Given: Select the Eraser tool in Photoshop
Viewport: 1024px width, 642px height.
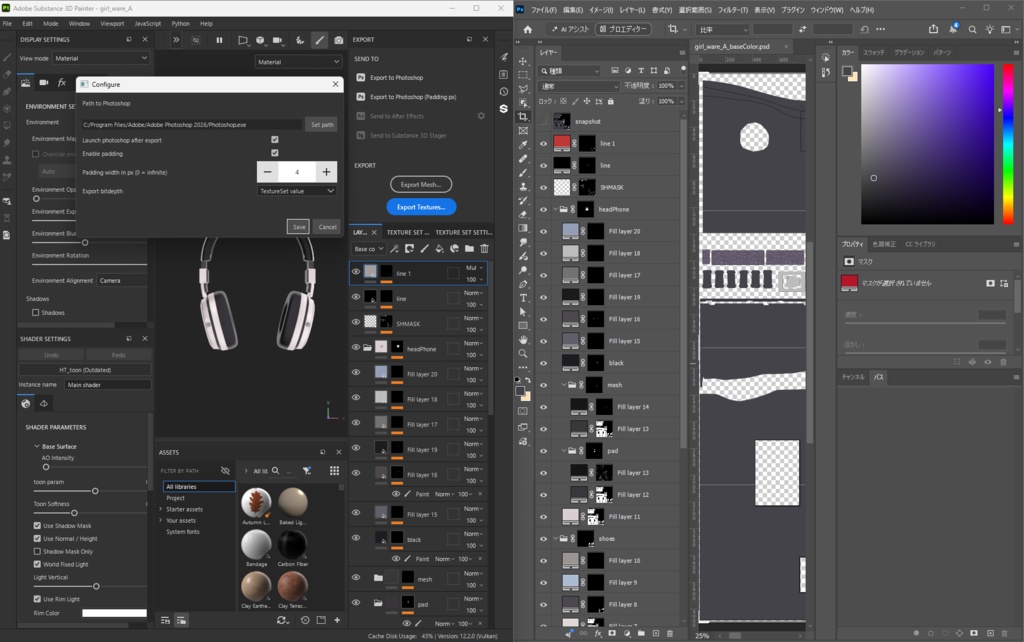Looking at the screenshot, I should pos(523,214).
